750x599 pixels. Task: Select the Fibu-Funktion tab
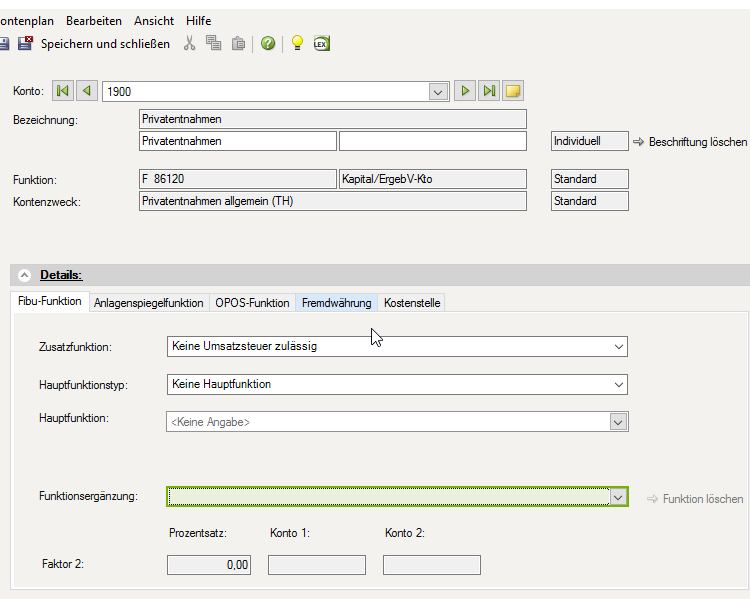50,301
